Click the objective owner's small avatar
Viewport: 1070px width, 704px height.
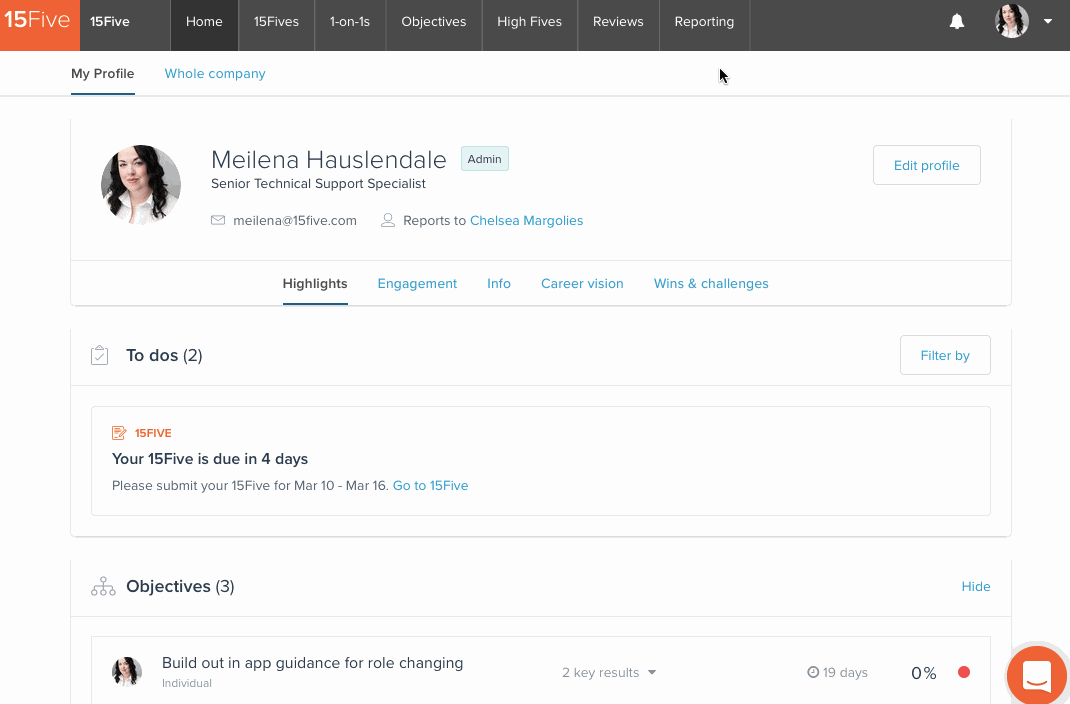tap(127, 672)
